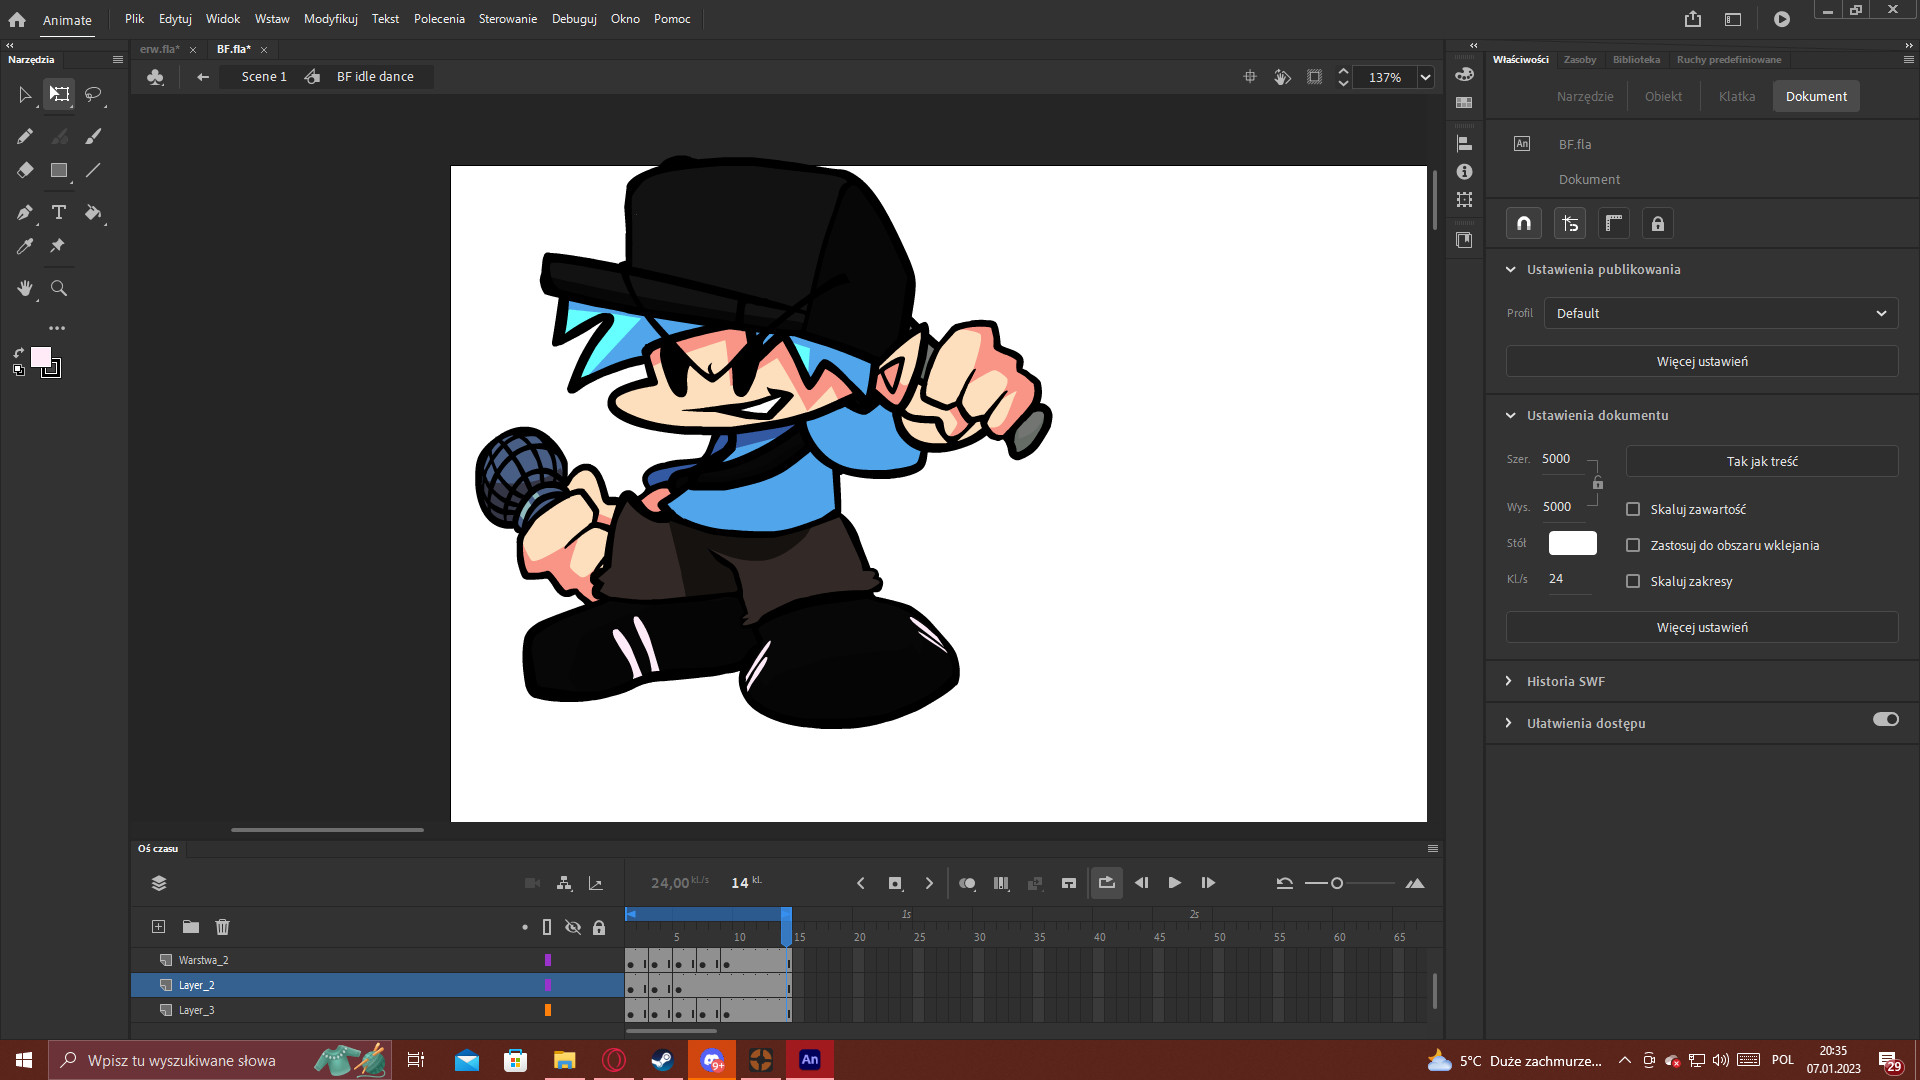Click Więcej ustawień under document settings
The height and width of the screenshot is (1080, 1920).
coord(1702,627)
